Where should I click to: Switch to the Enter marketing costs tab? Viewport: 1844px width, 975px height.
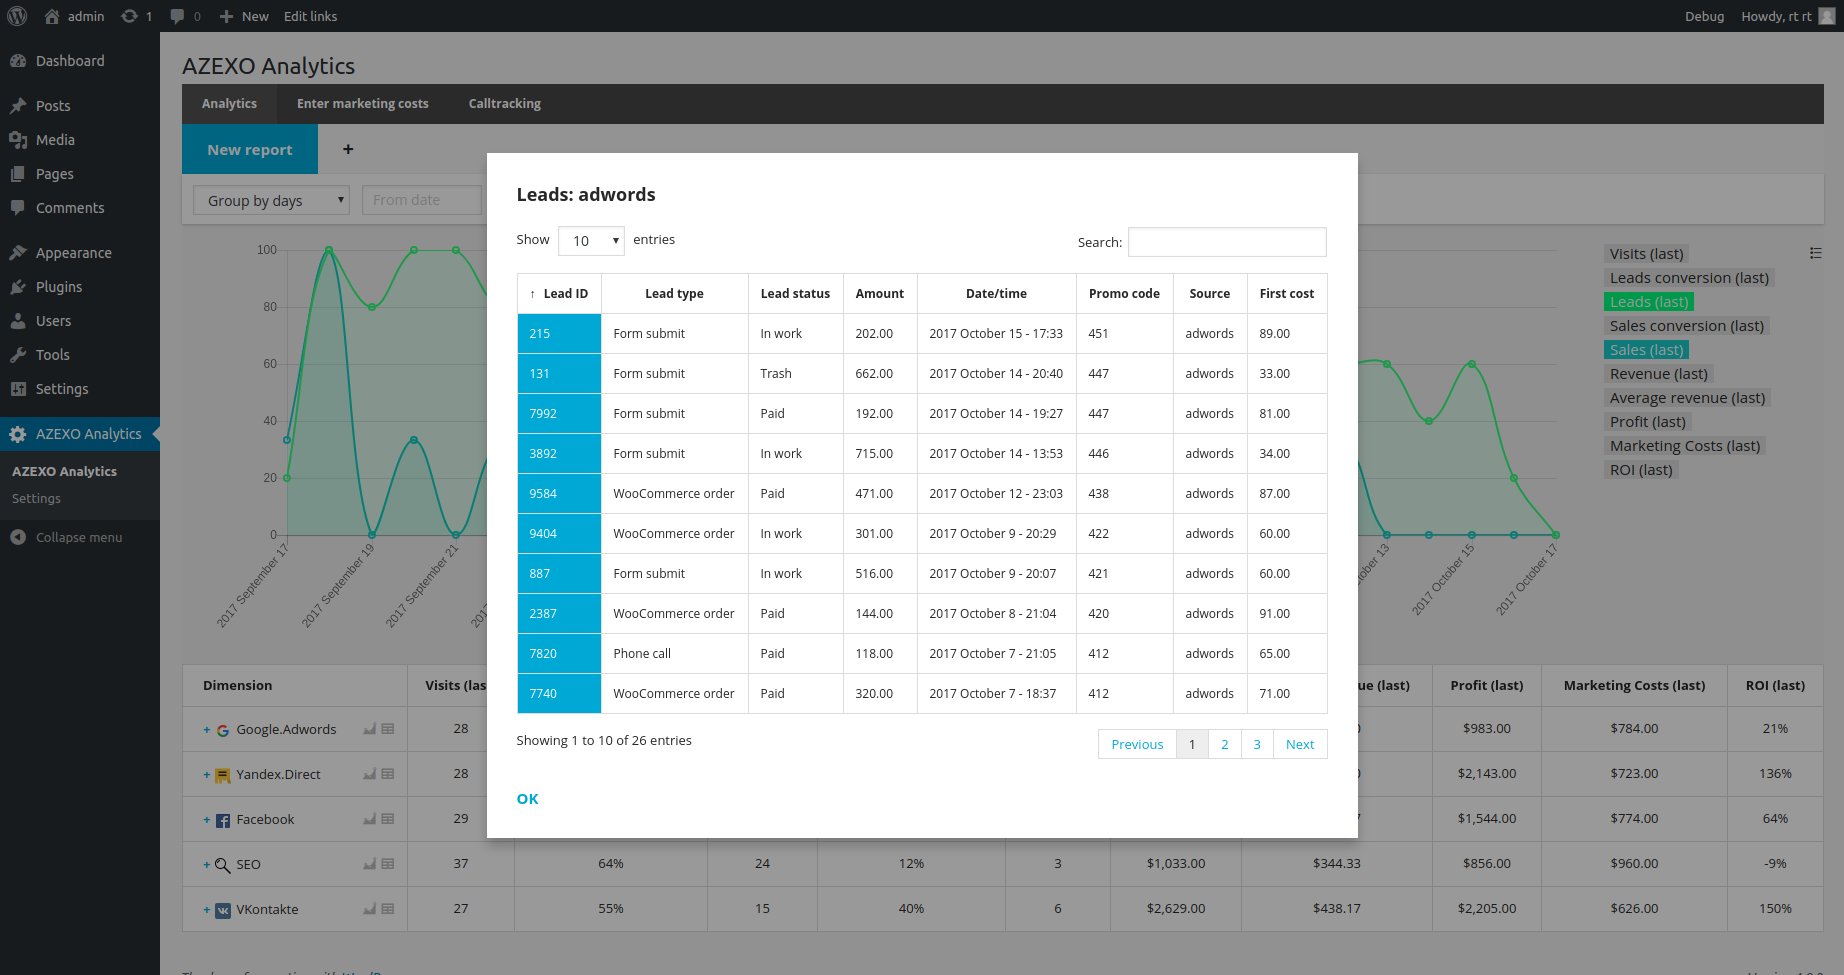(362, 104)
